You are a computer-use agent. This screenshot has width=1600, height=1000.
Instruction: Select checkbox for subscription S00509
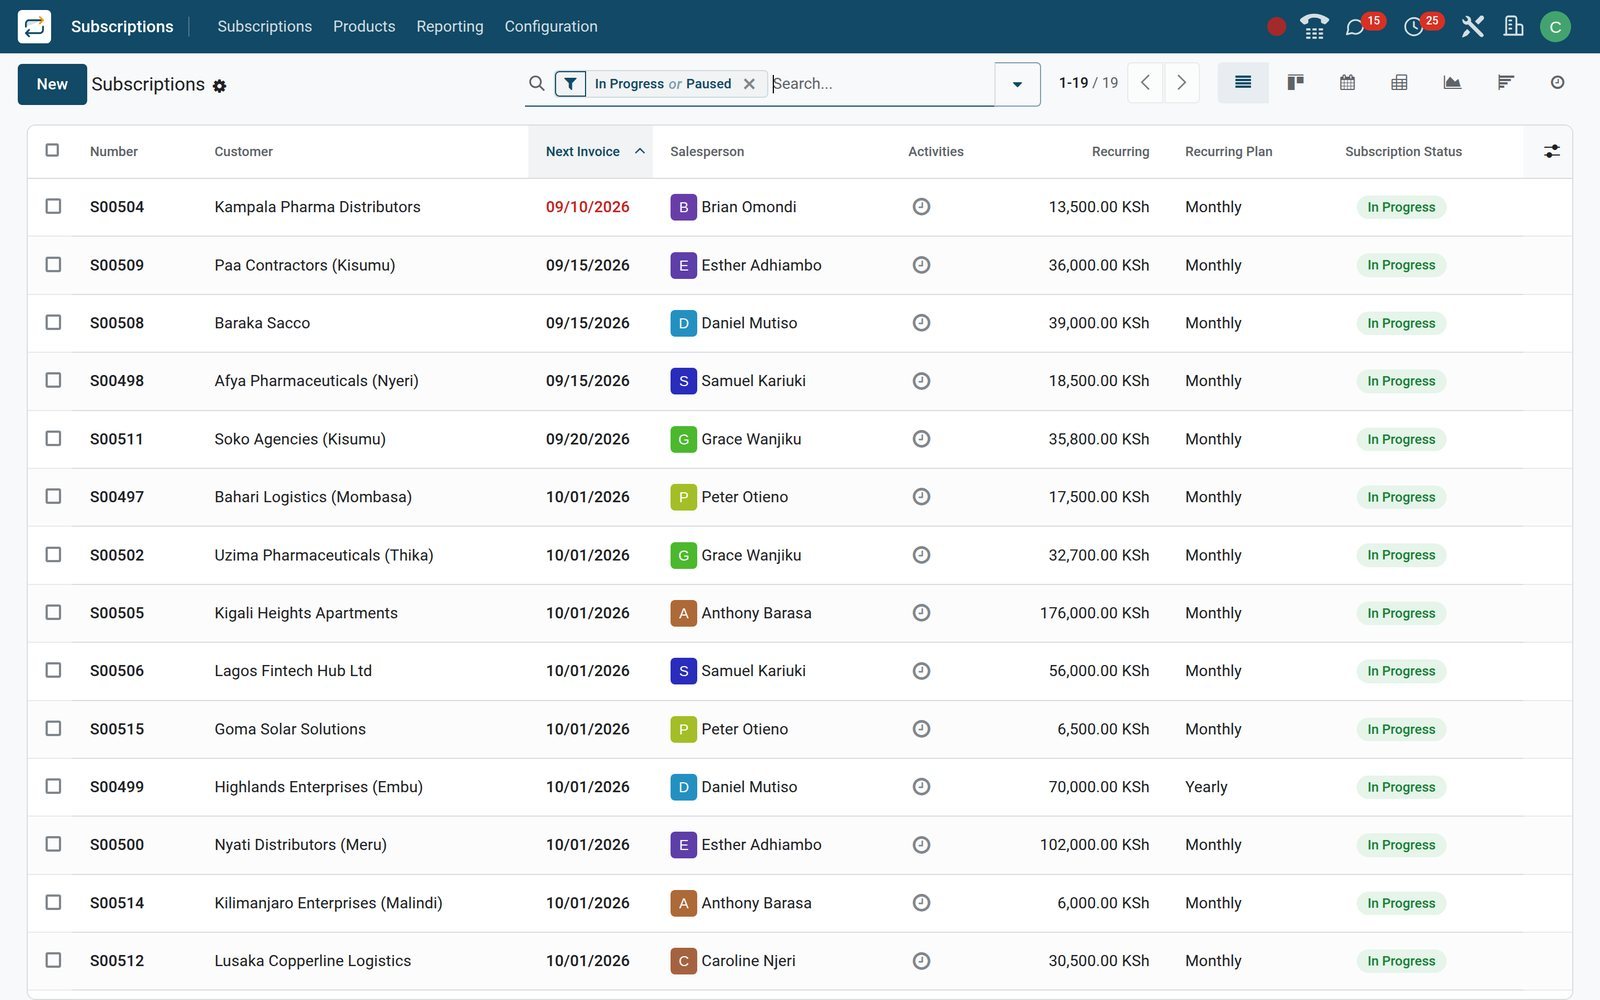pyautogui.click(x=53, y=264)
